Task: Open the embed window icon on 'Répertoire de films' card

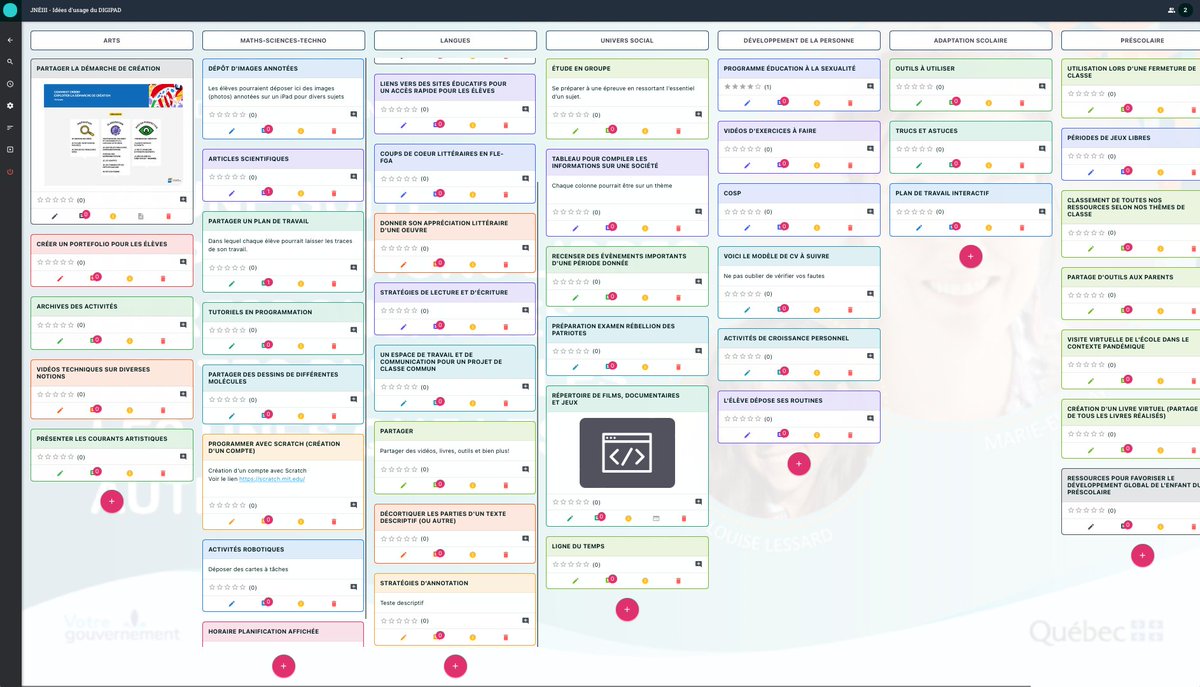Action: point(656,518)
